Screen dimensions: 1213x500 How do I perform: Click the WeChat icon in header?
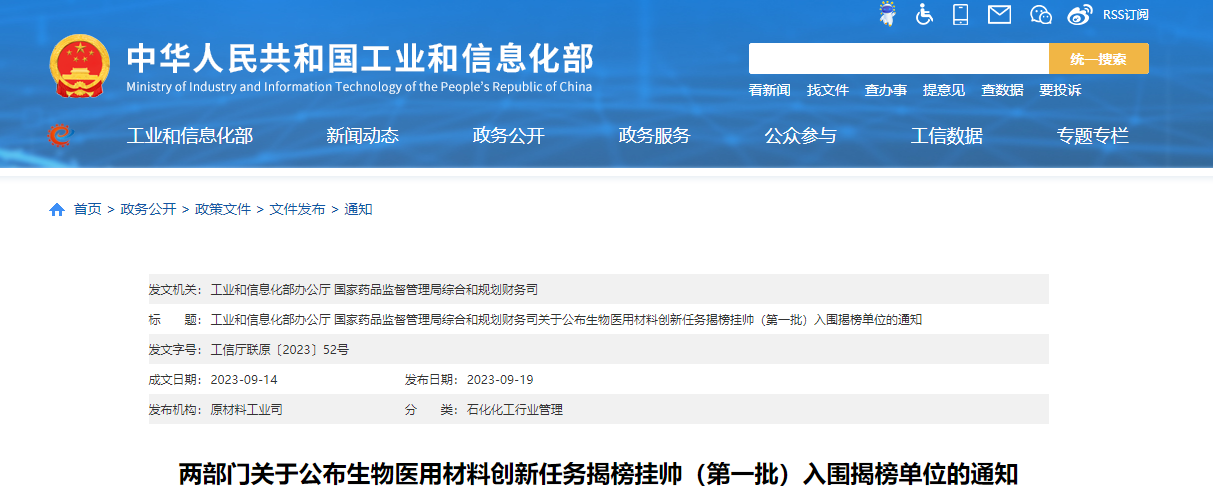tap(1041, 14)
